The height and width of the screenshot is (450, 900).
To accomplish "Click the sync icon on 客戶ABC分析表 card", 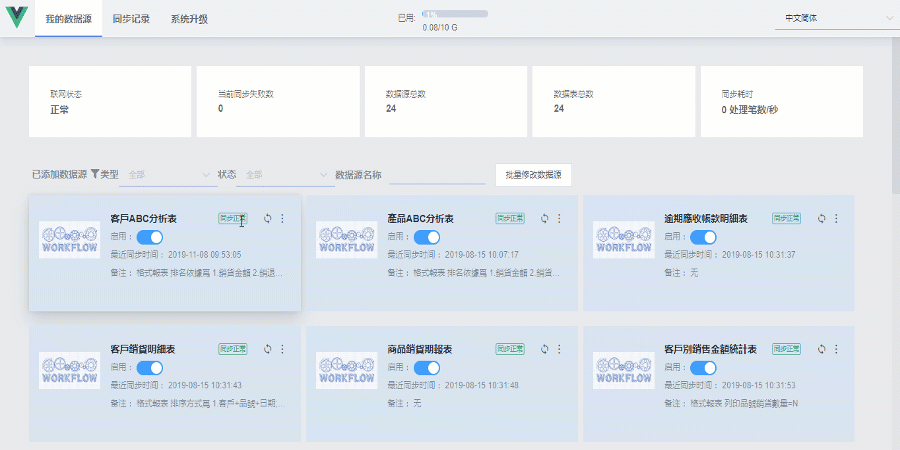I will pyautogui.click(x=267, y=218).
